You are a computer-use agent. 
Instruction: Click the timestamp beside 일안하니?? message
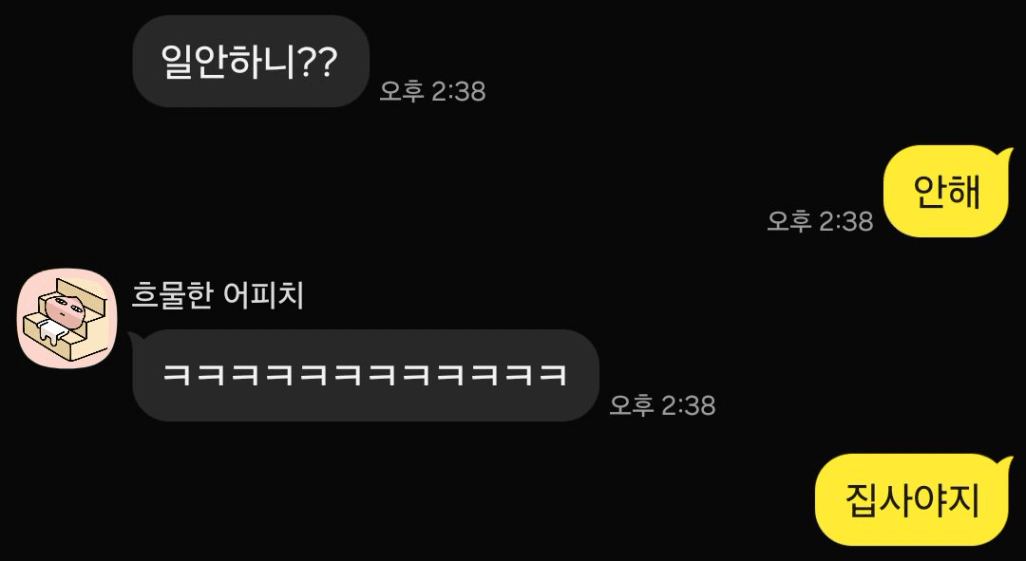[x=433, y=92]
